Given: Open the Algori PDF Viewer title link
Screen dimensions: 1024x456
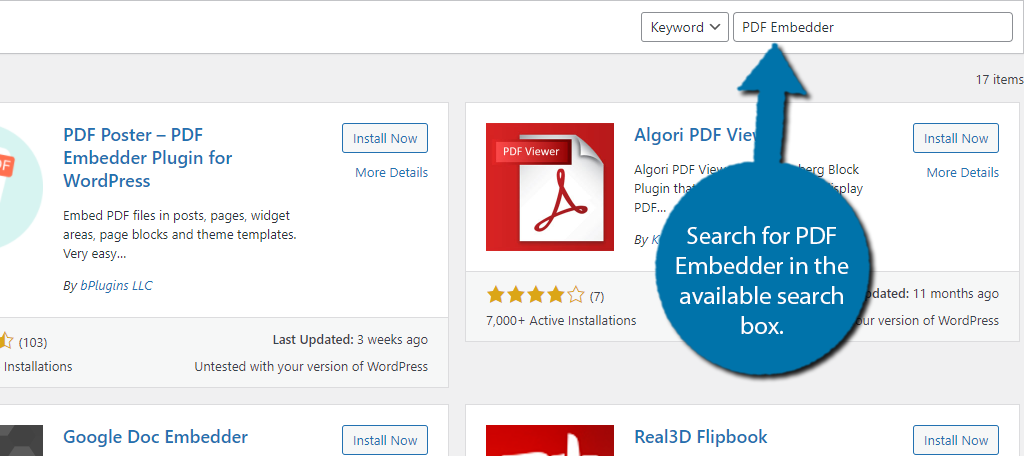Looking at the screenshot, I should point(696,135).
